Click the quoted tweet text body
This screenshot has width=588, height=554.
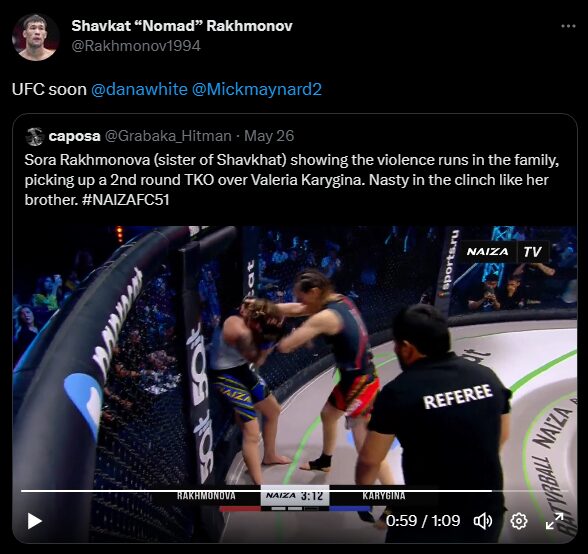tap(292, 180)
